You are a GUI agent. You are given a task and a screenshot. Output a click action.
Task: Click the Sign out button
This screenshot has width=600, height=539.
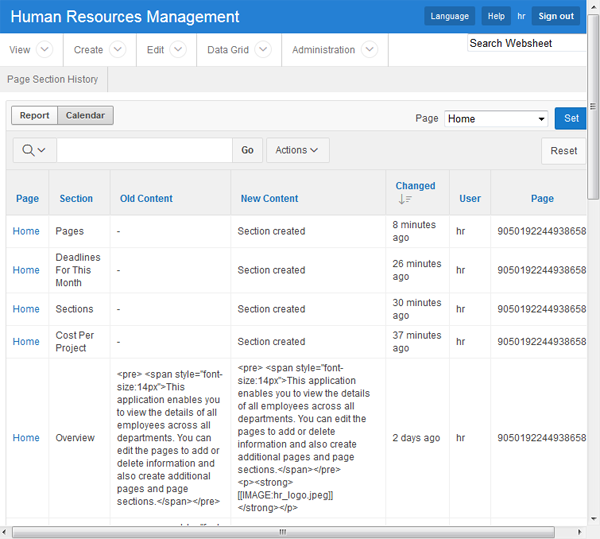tap(556, 16)
